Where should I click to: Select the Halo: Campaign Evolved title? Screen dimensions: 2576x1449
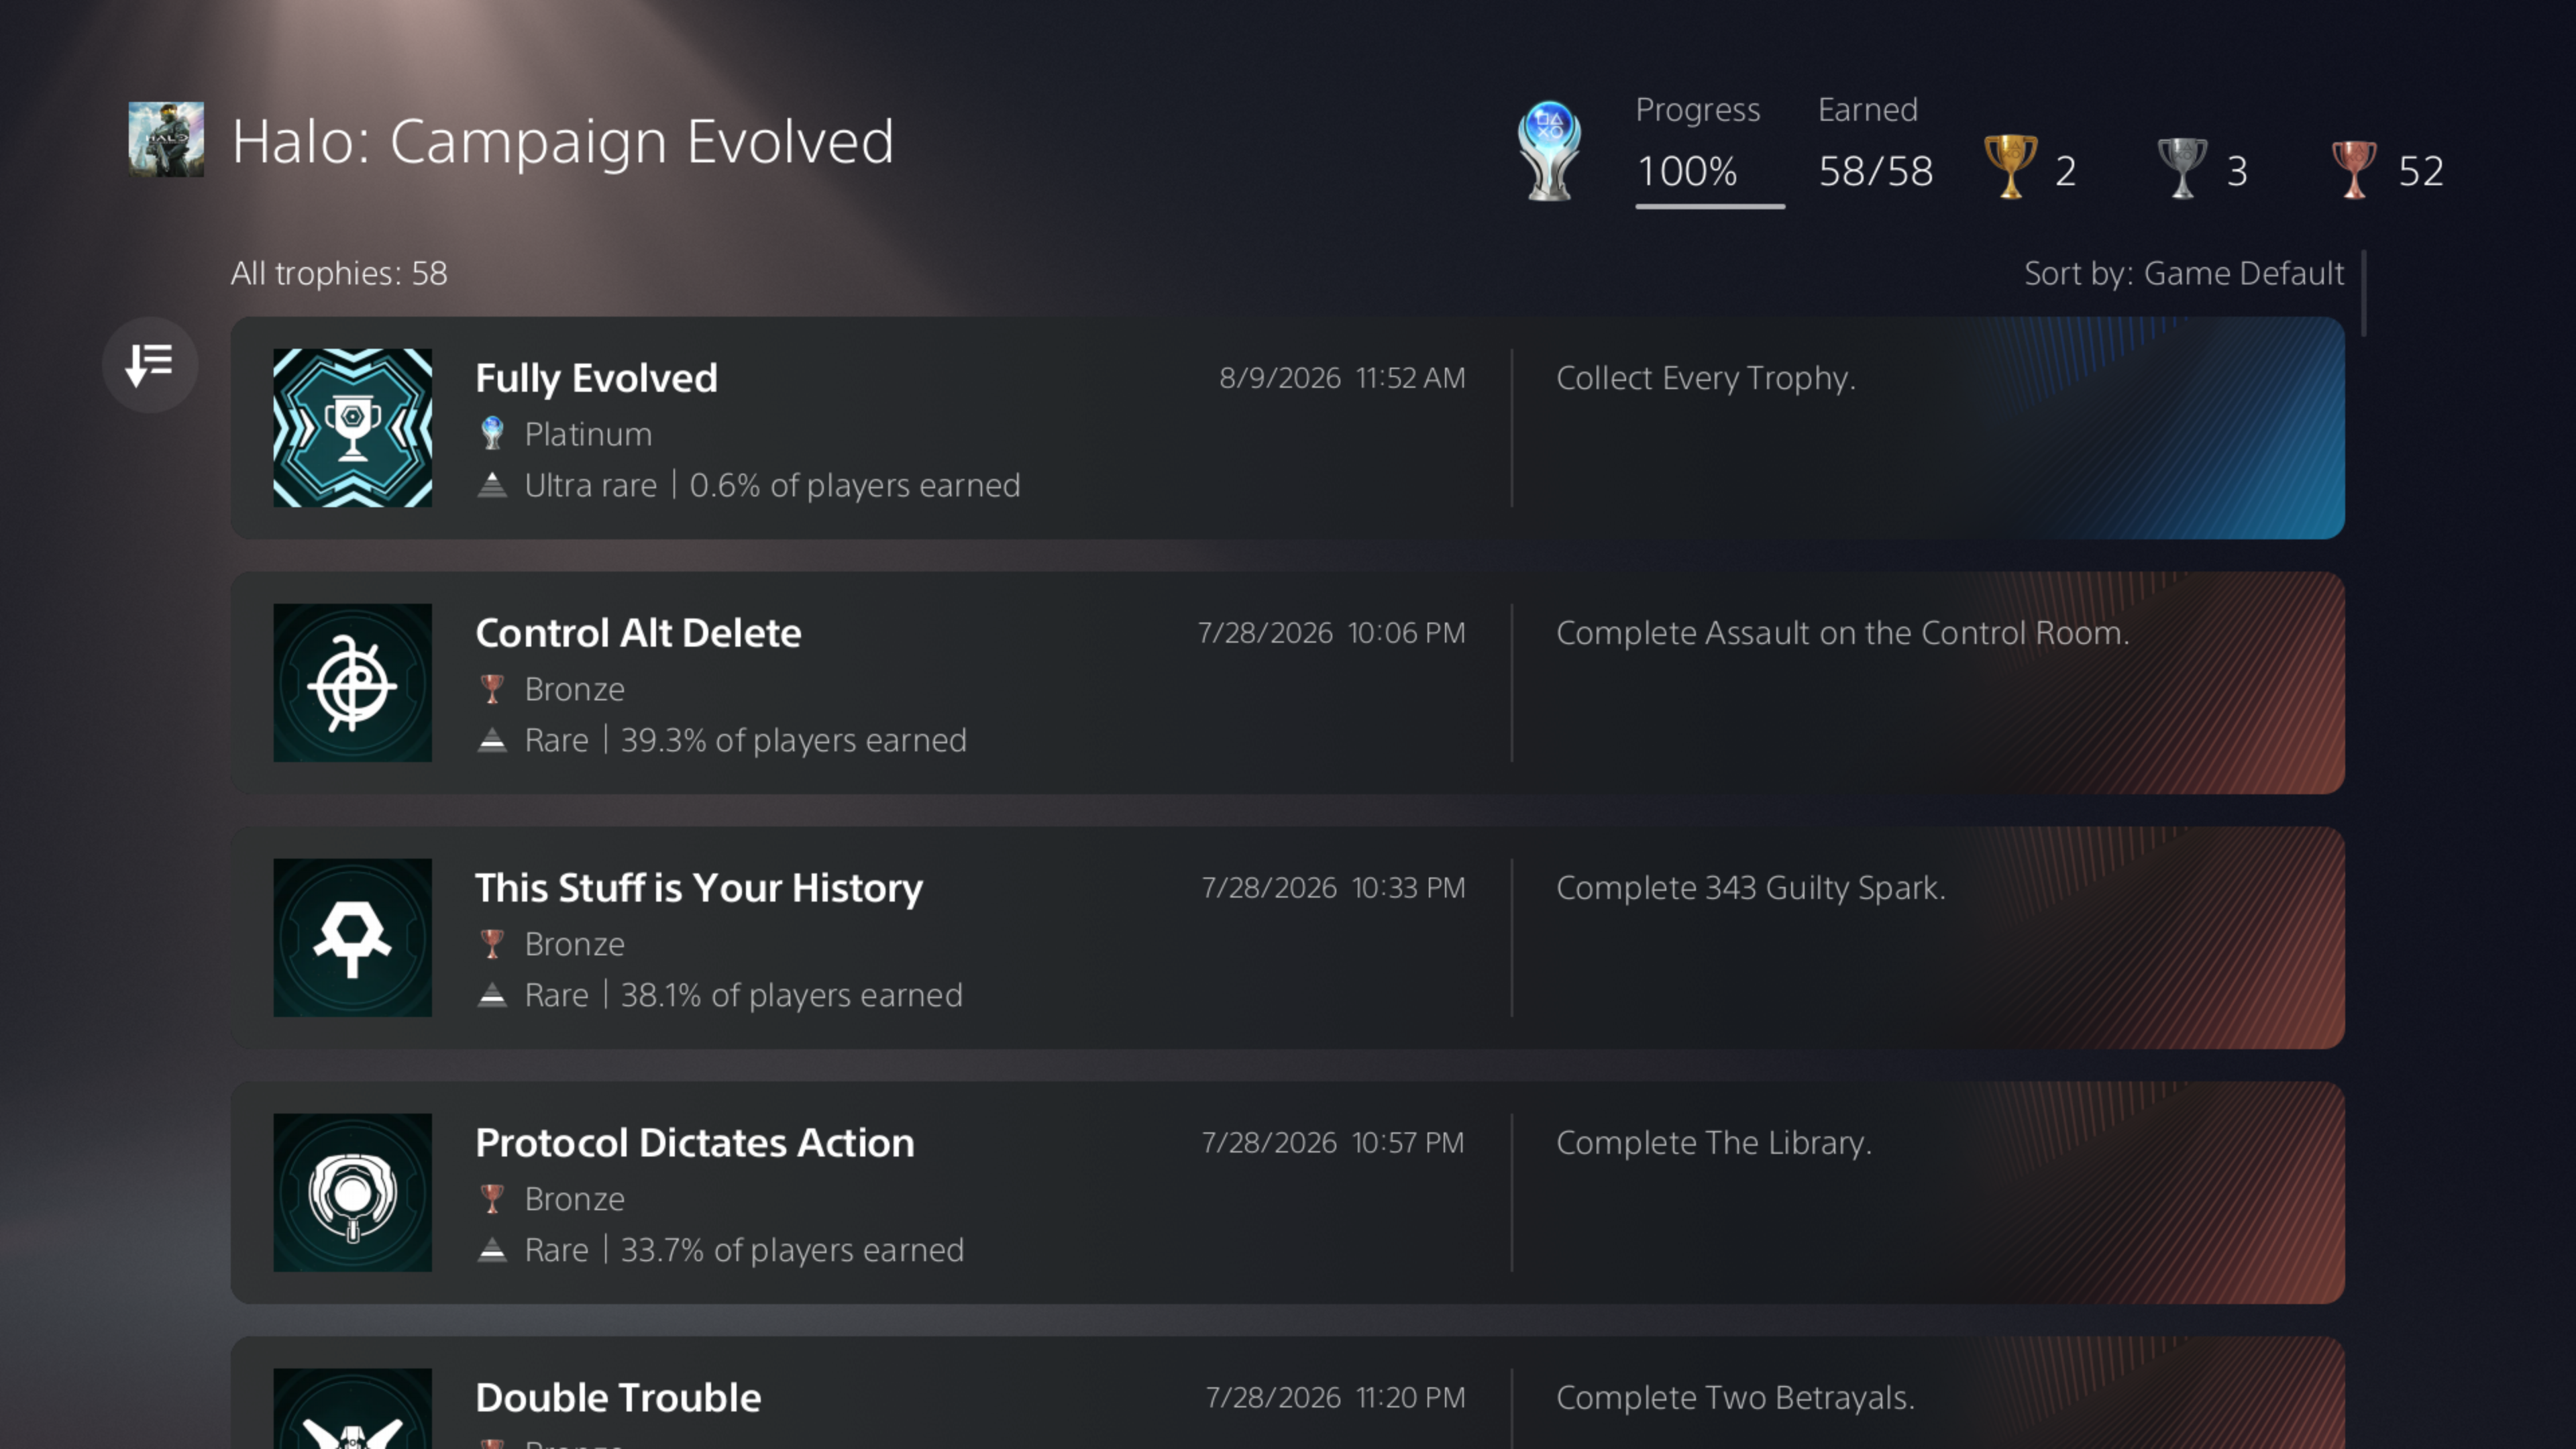(563, 141)
